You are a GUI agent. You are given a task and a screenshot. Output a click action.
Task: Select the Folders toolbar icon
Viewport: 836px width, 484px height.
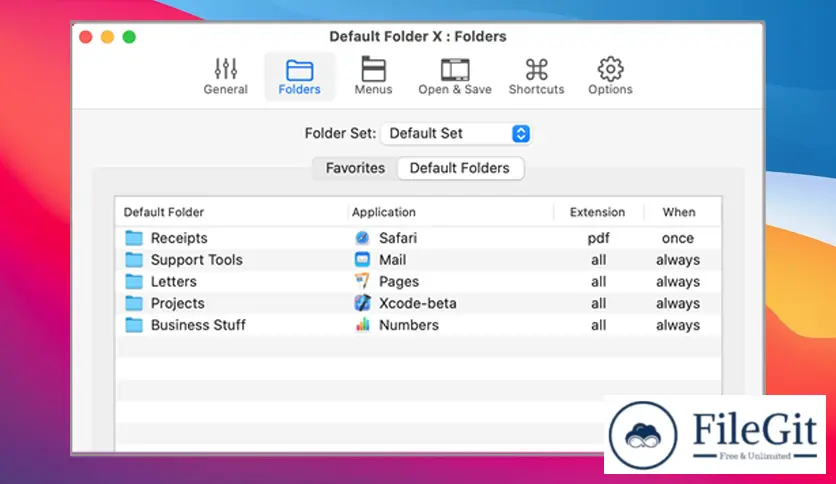(299, 76)
